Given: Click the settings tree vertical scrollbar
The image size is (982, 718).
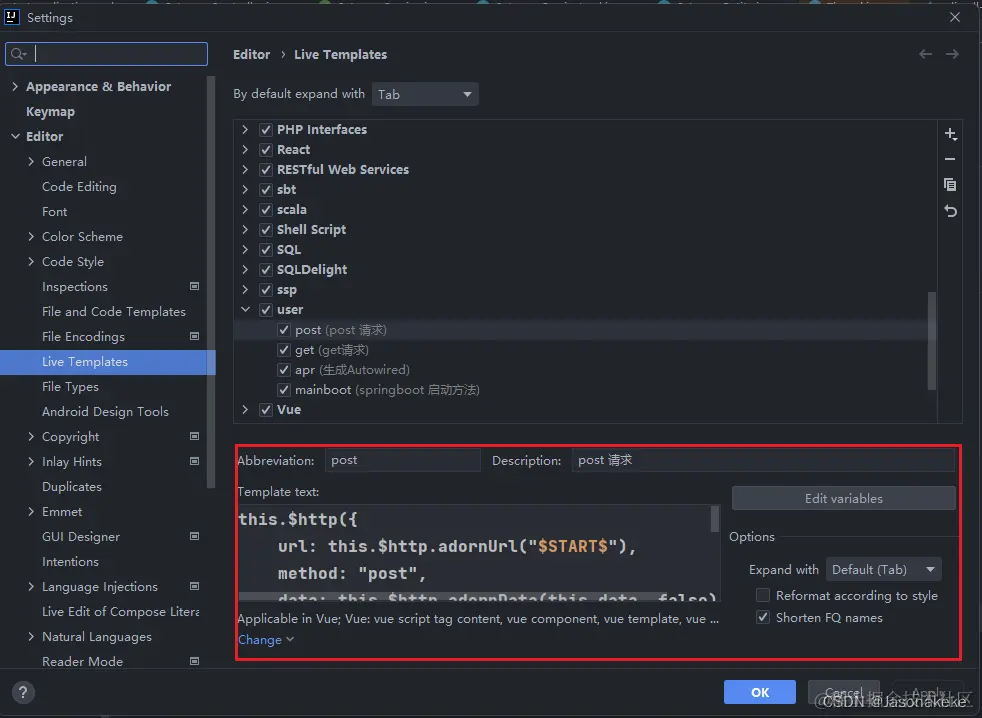Looking at the screenshot, I should [x=211, y=282].
